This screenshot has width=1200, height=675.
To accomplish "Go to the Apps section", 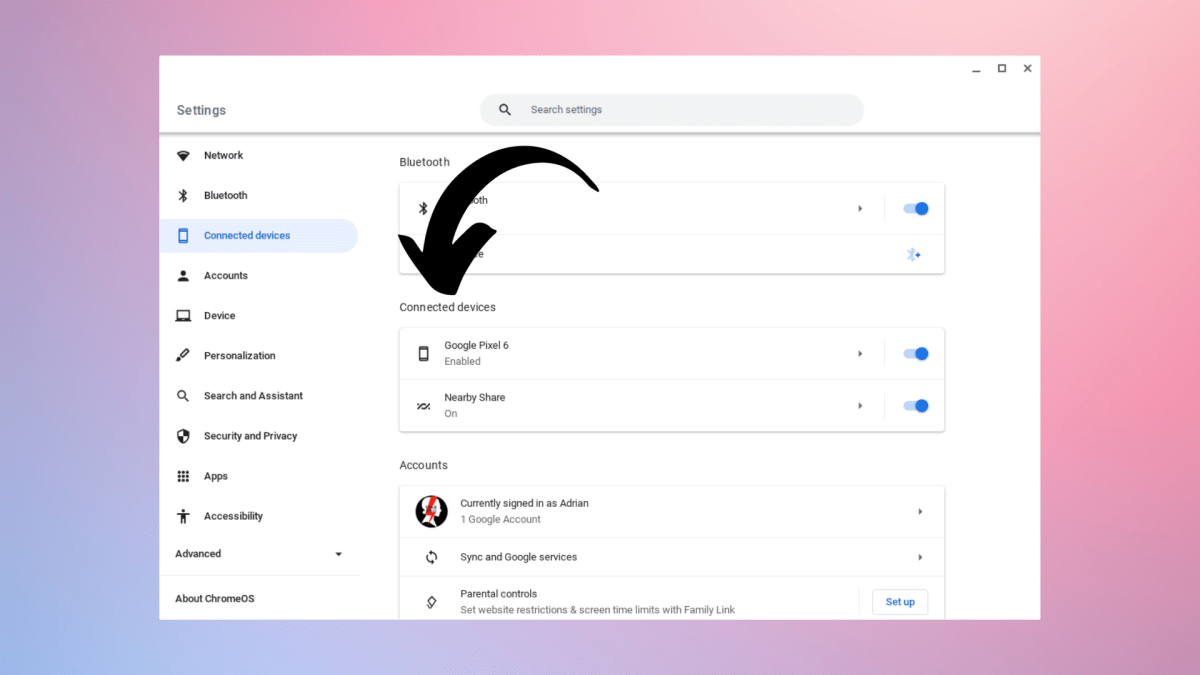I will point(259,476).
